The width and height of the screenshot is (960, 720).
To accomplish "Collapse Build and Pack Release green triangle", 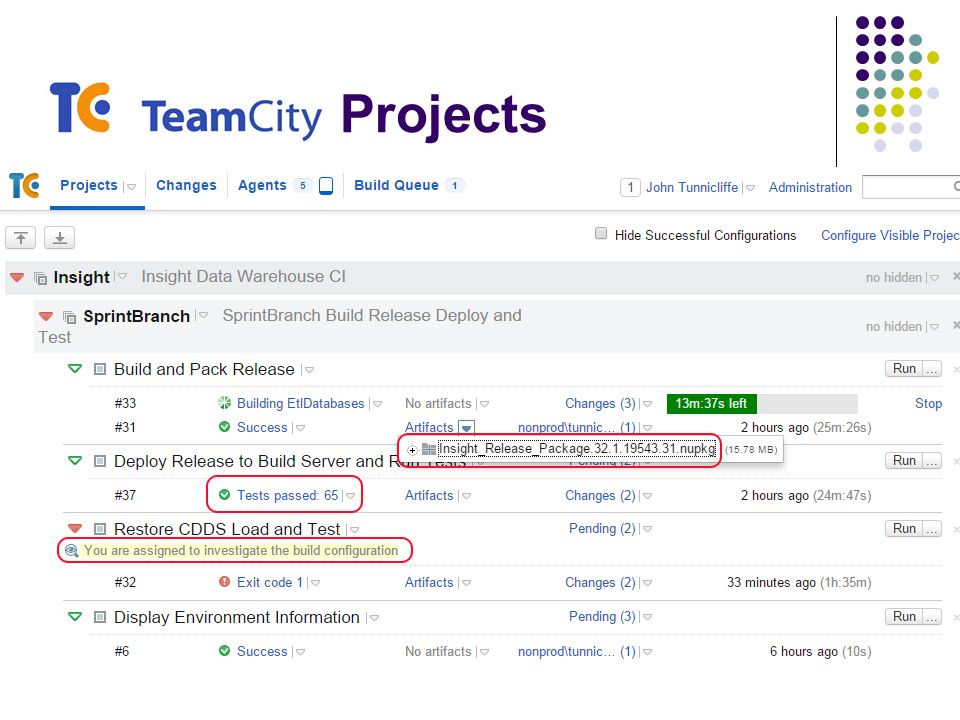I will 75,369.
